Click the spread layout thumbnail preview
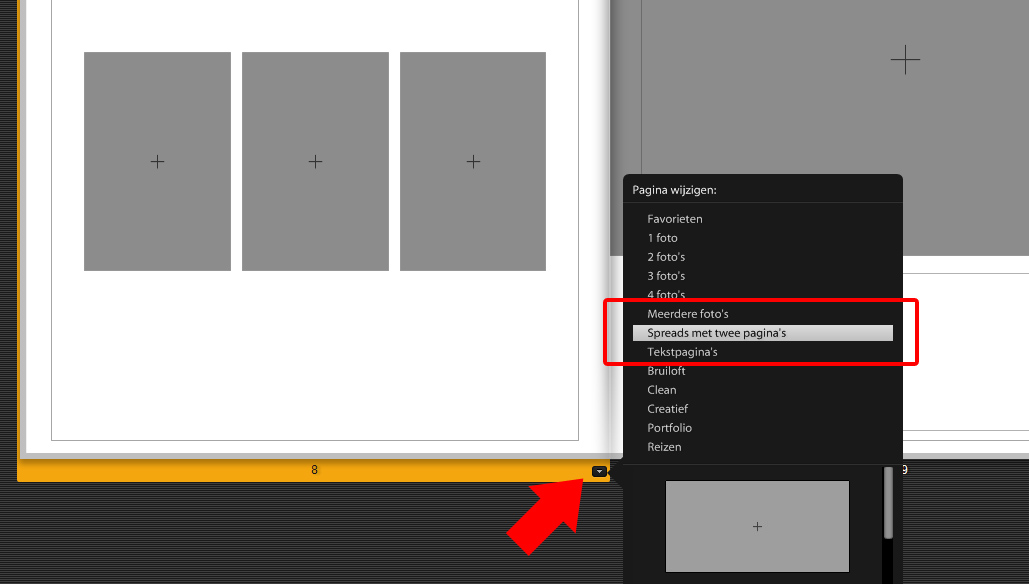 [757, 526]
